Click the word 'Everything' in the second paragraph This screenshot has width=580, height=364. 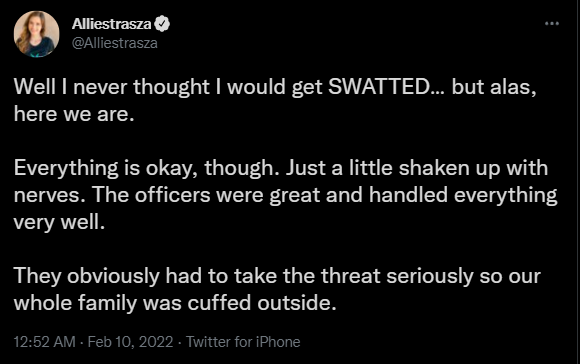(x=66, y=168)
